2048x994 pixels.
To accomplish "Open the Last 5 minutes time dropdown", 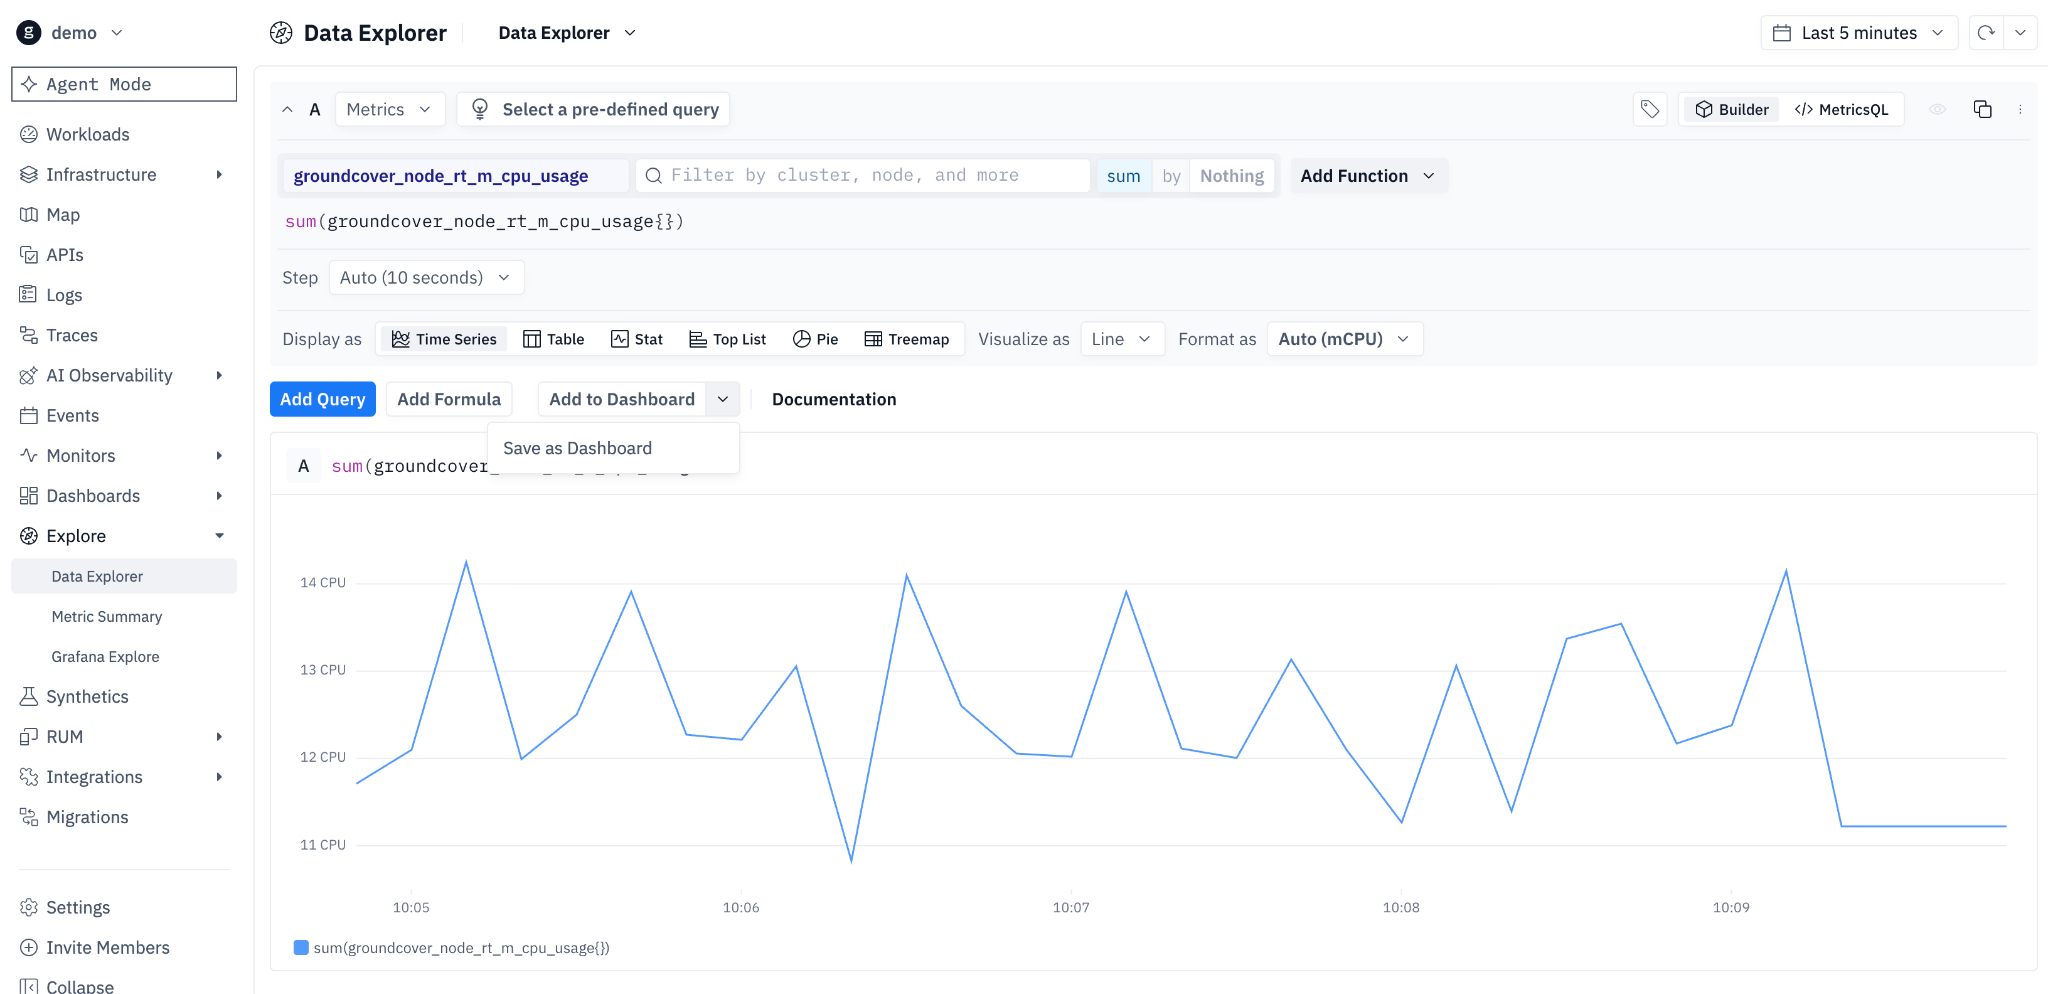I will coord(1859,33).
